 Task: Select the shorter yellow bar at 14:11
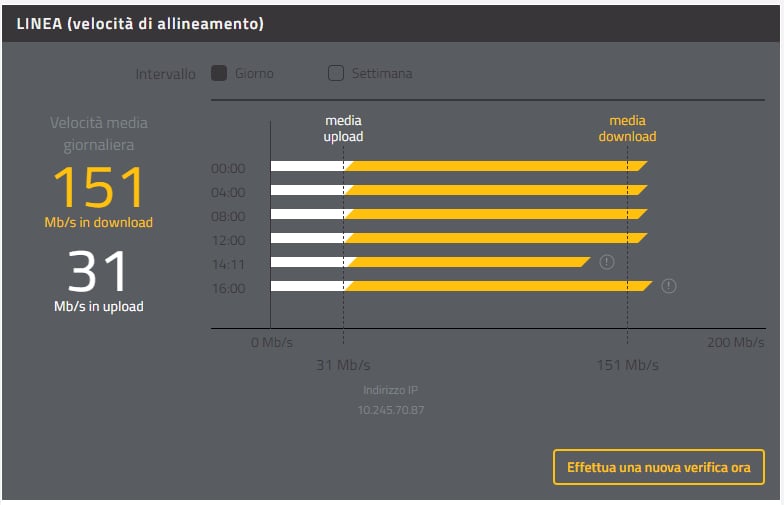click(467, 262)
